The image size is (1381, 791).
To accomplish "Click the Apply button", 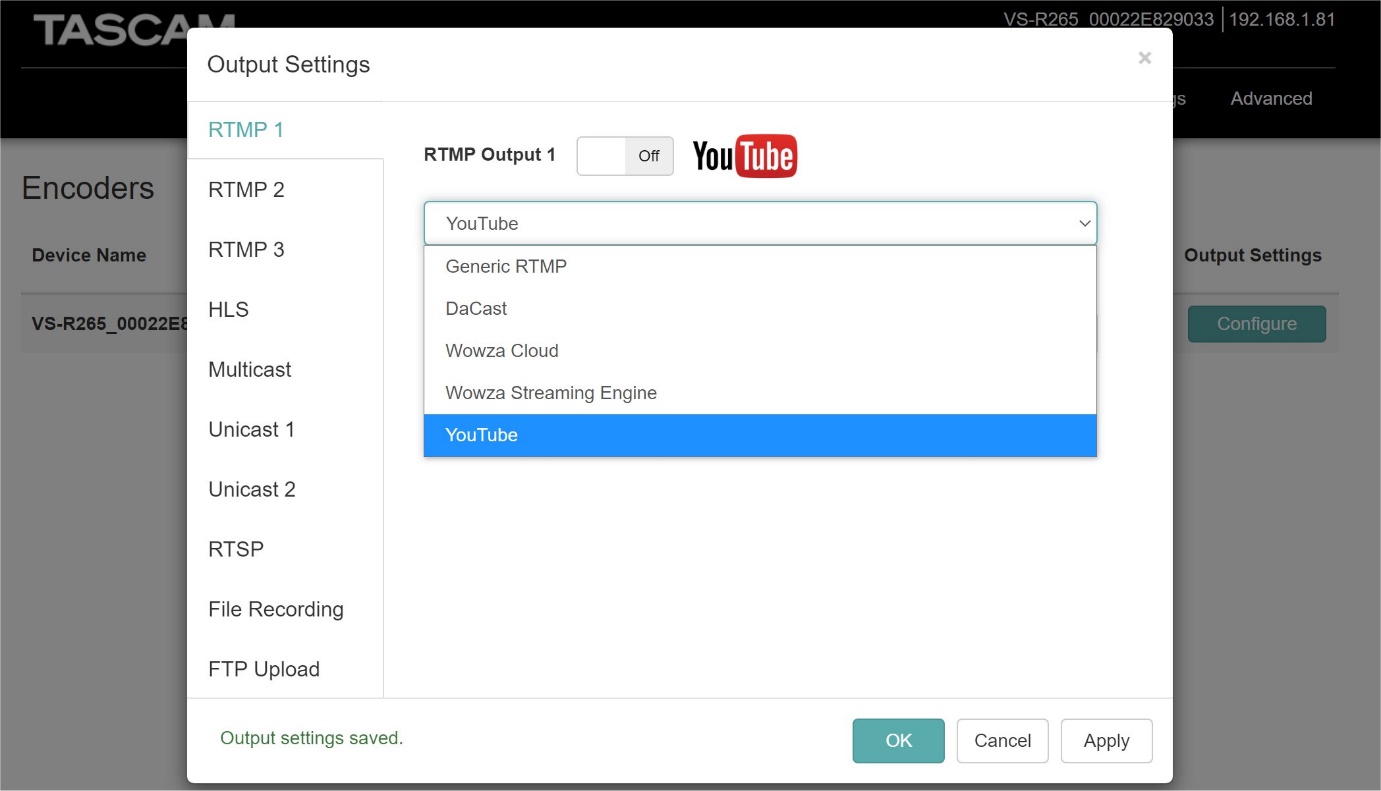I will pos(1106,741).
